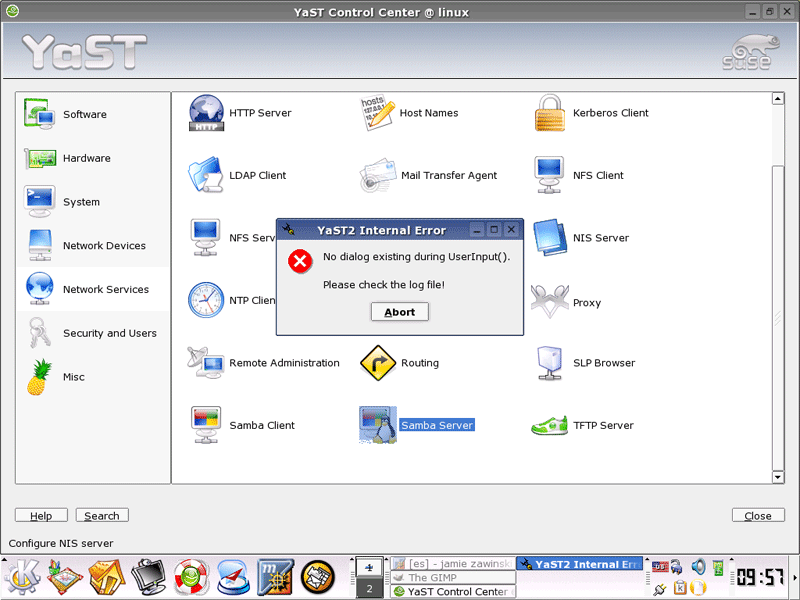Open the Samba Client module
The width and height of the screenshot is (800, 600).
242,425
